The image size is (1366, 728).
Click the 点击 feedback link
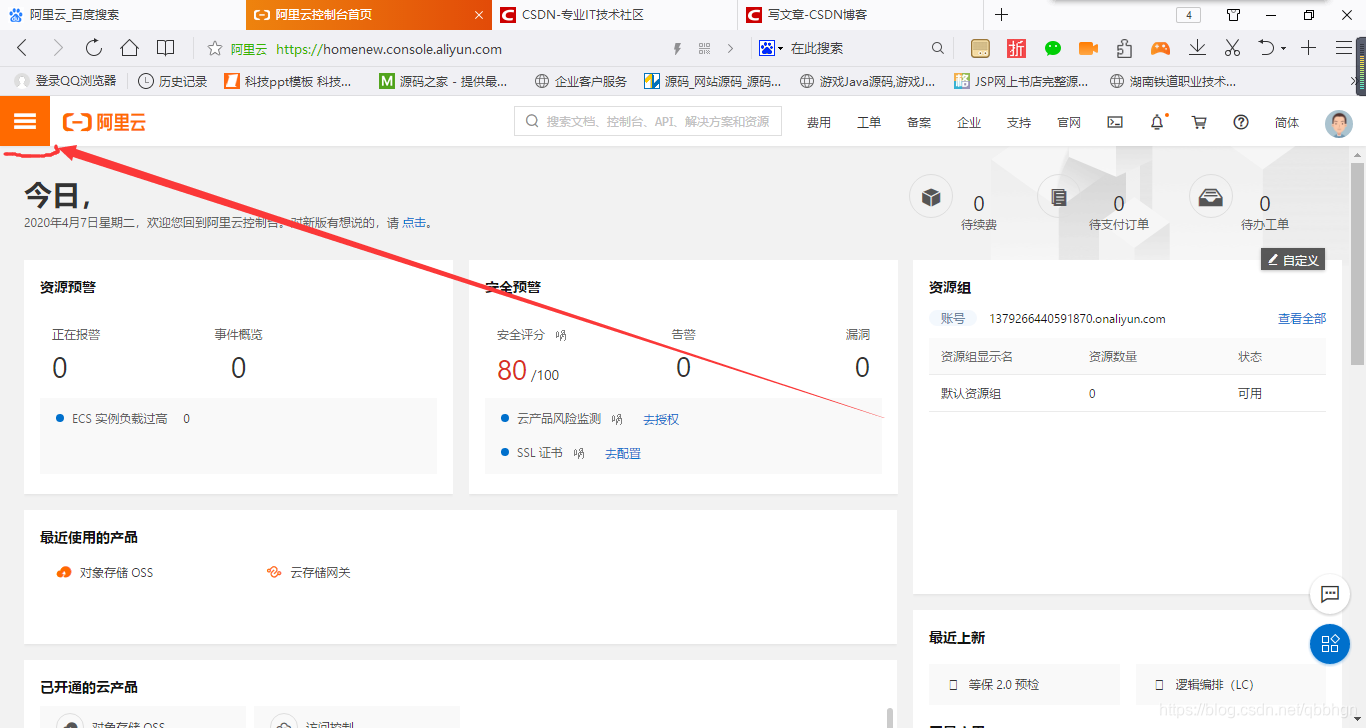(x=414, y=223)
